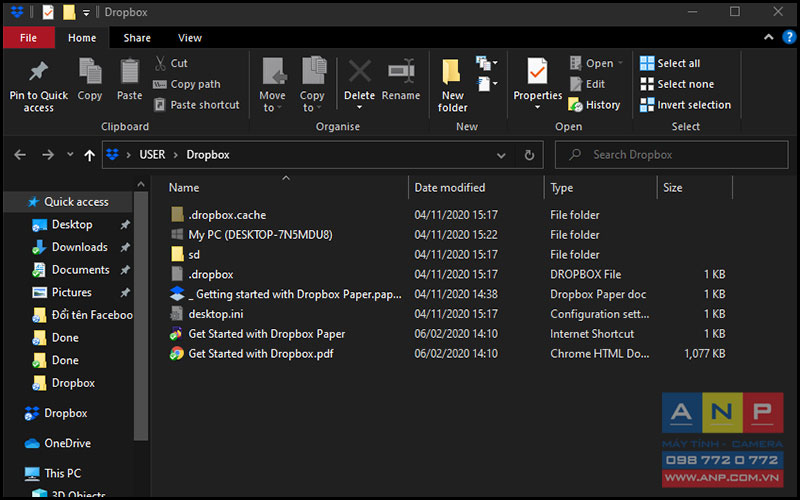This screenshot has width=800, height=500.
Task: Open Pictures in Quick access
Action: tap(71, 292)
